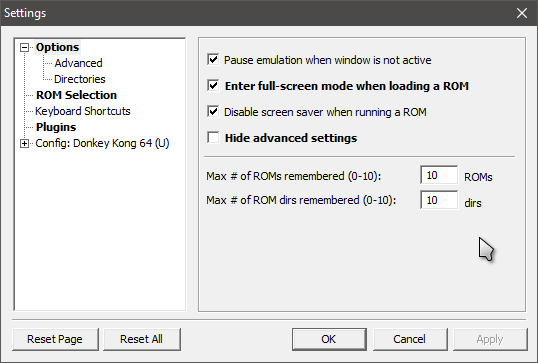The image size is (538, 363).
Task: Click the max ROMs remembered input field
Action: tap(439, 175)
